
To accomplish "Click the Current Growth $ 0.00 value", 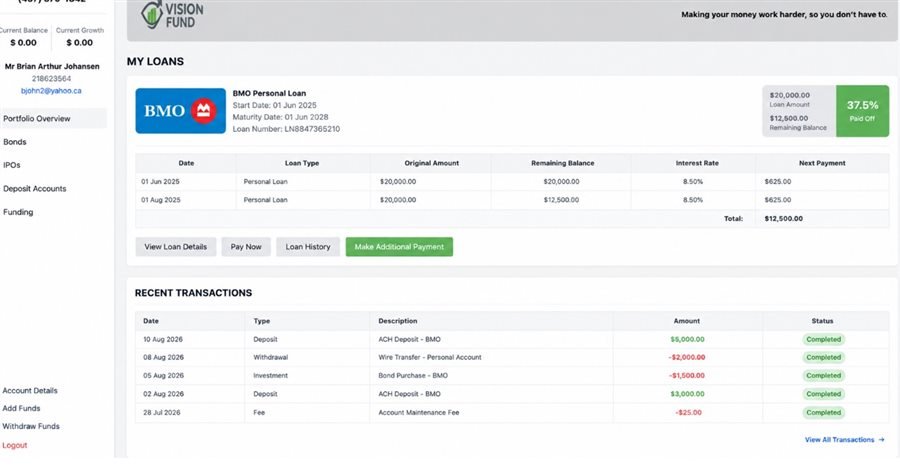I will (x=79, y=42).
